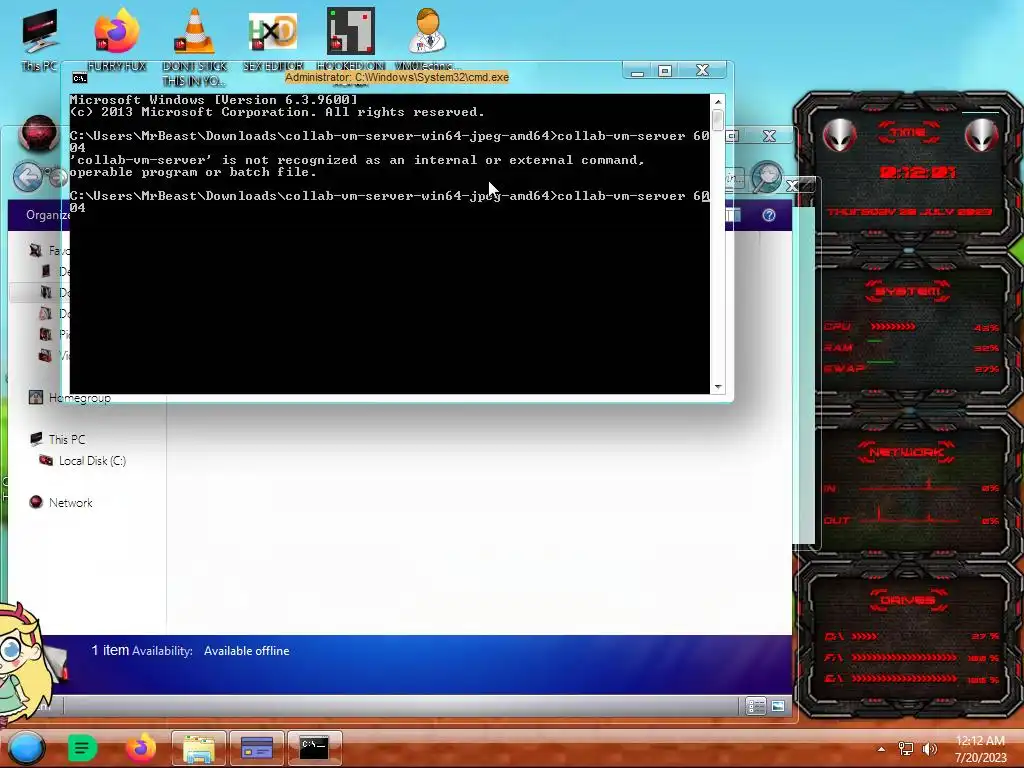Viewport: 1024px width, 768px height.
Task: Click the NETWORK header on the widget
Action: (906, 452)
